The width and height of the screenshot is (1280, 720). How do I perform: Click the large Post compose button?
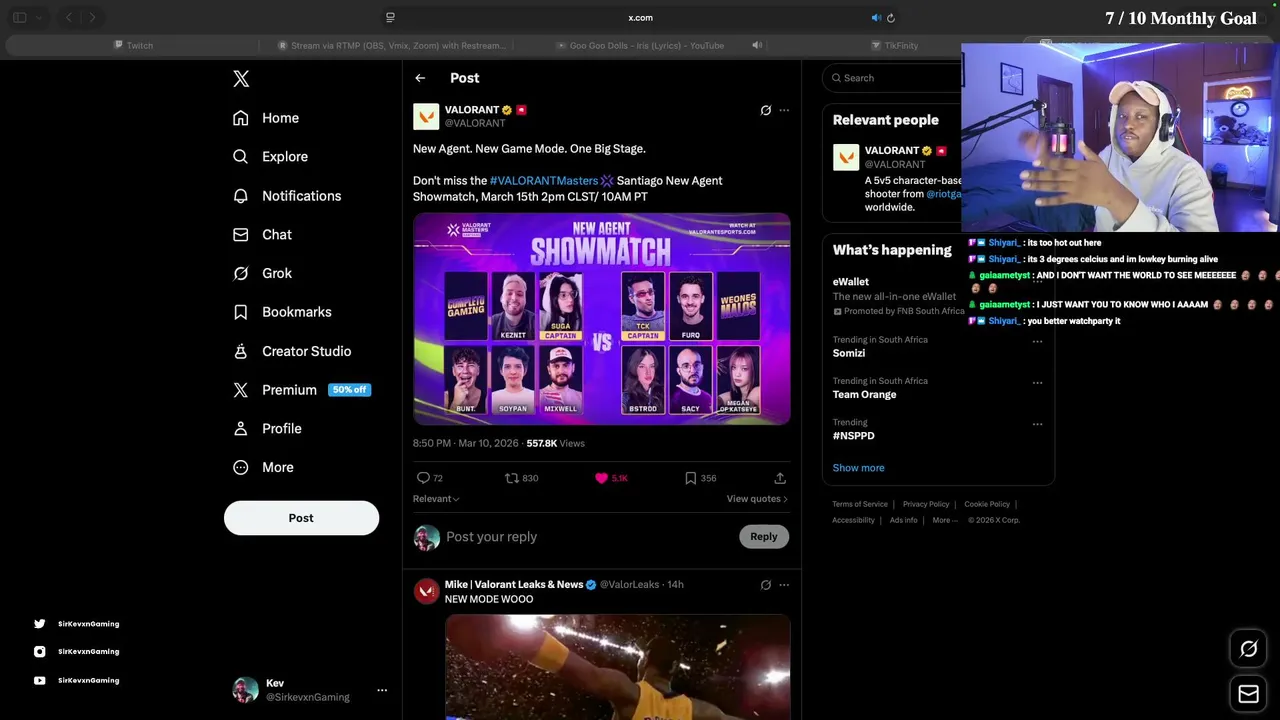click(x=301, y=518)
